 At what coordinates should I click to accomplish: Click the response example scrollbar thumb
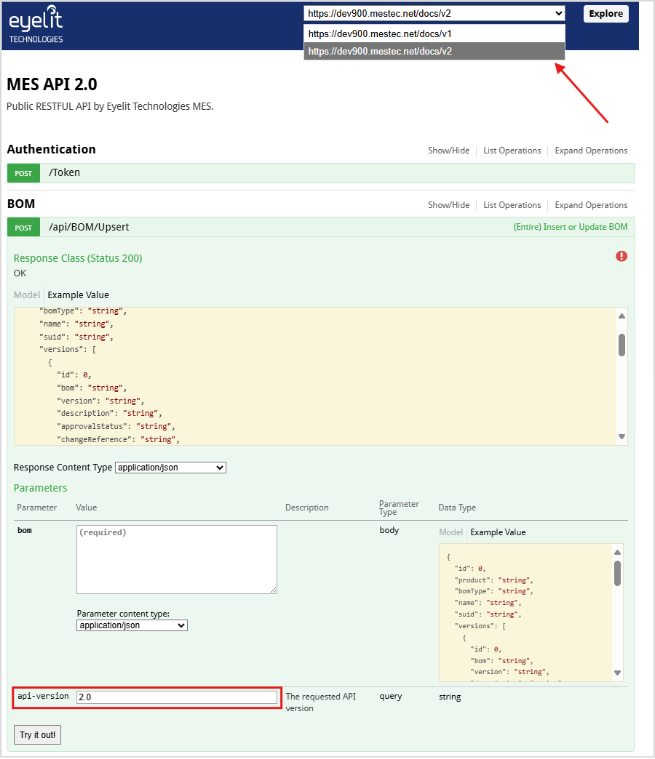(x=622, y=345)
